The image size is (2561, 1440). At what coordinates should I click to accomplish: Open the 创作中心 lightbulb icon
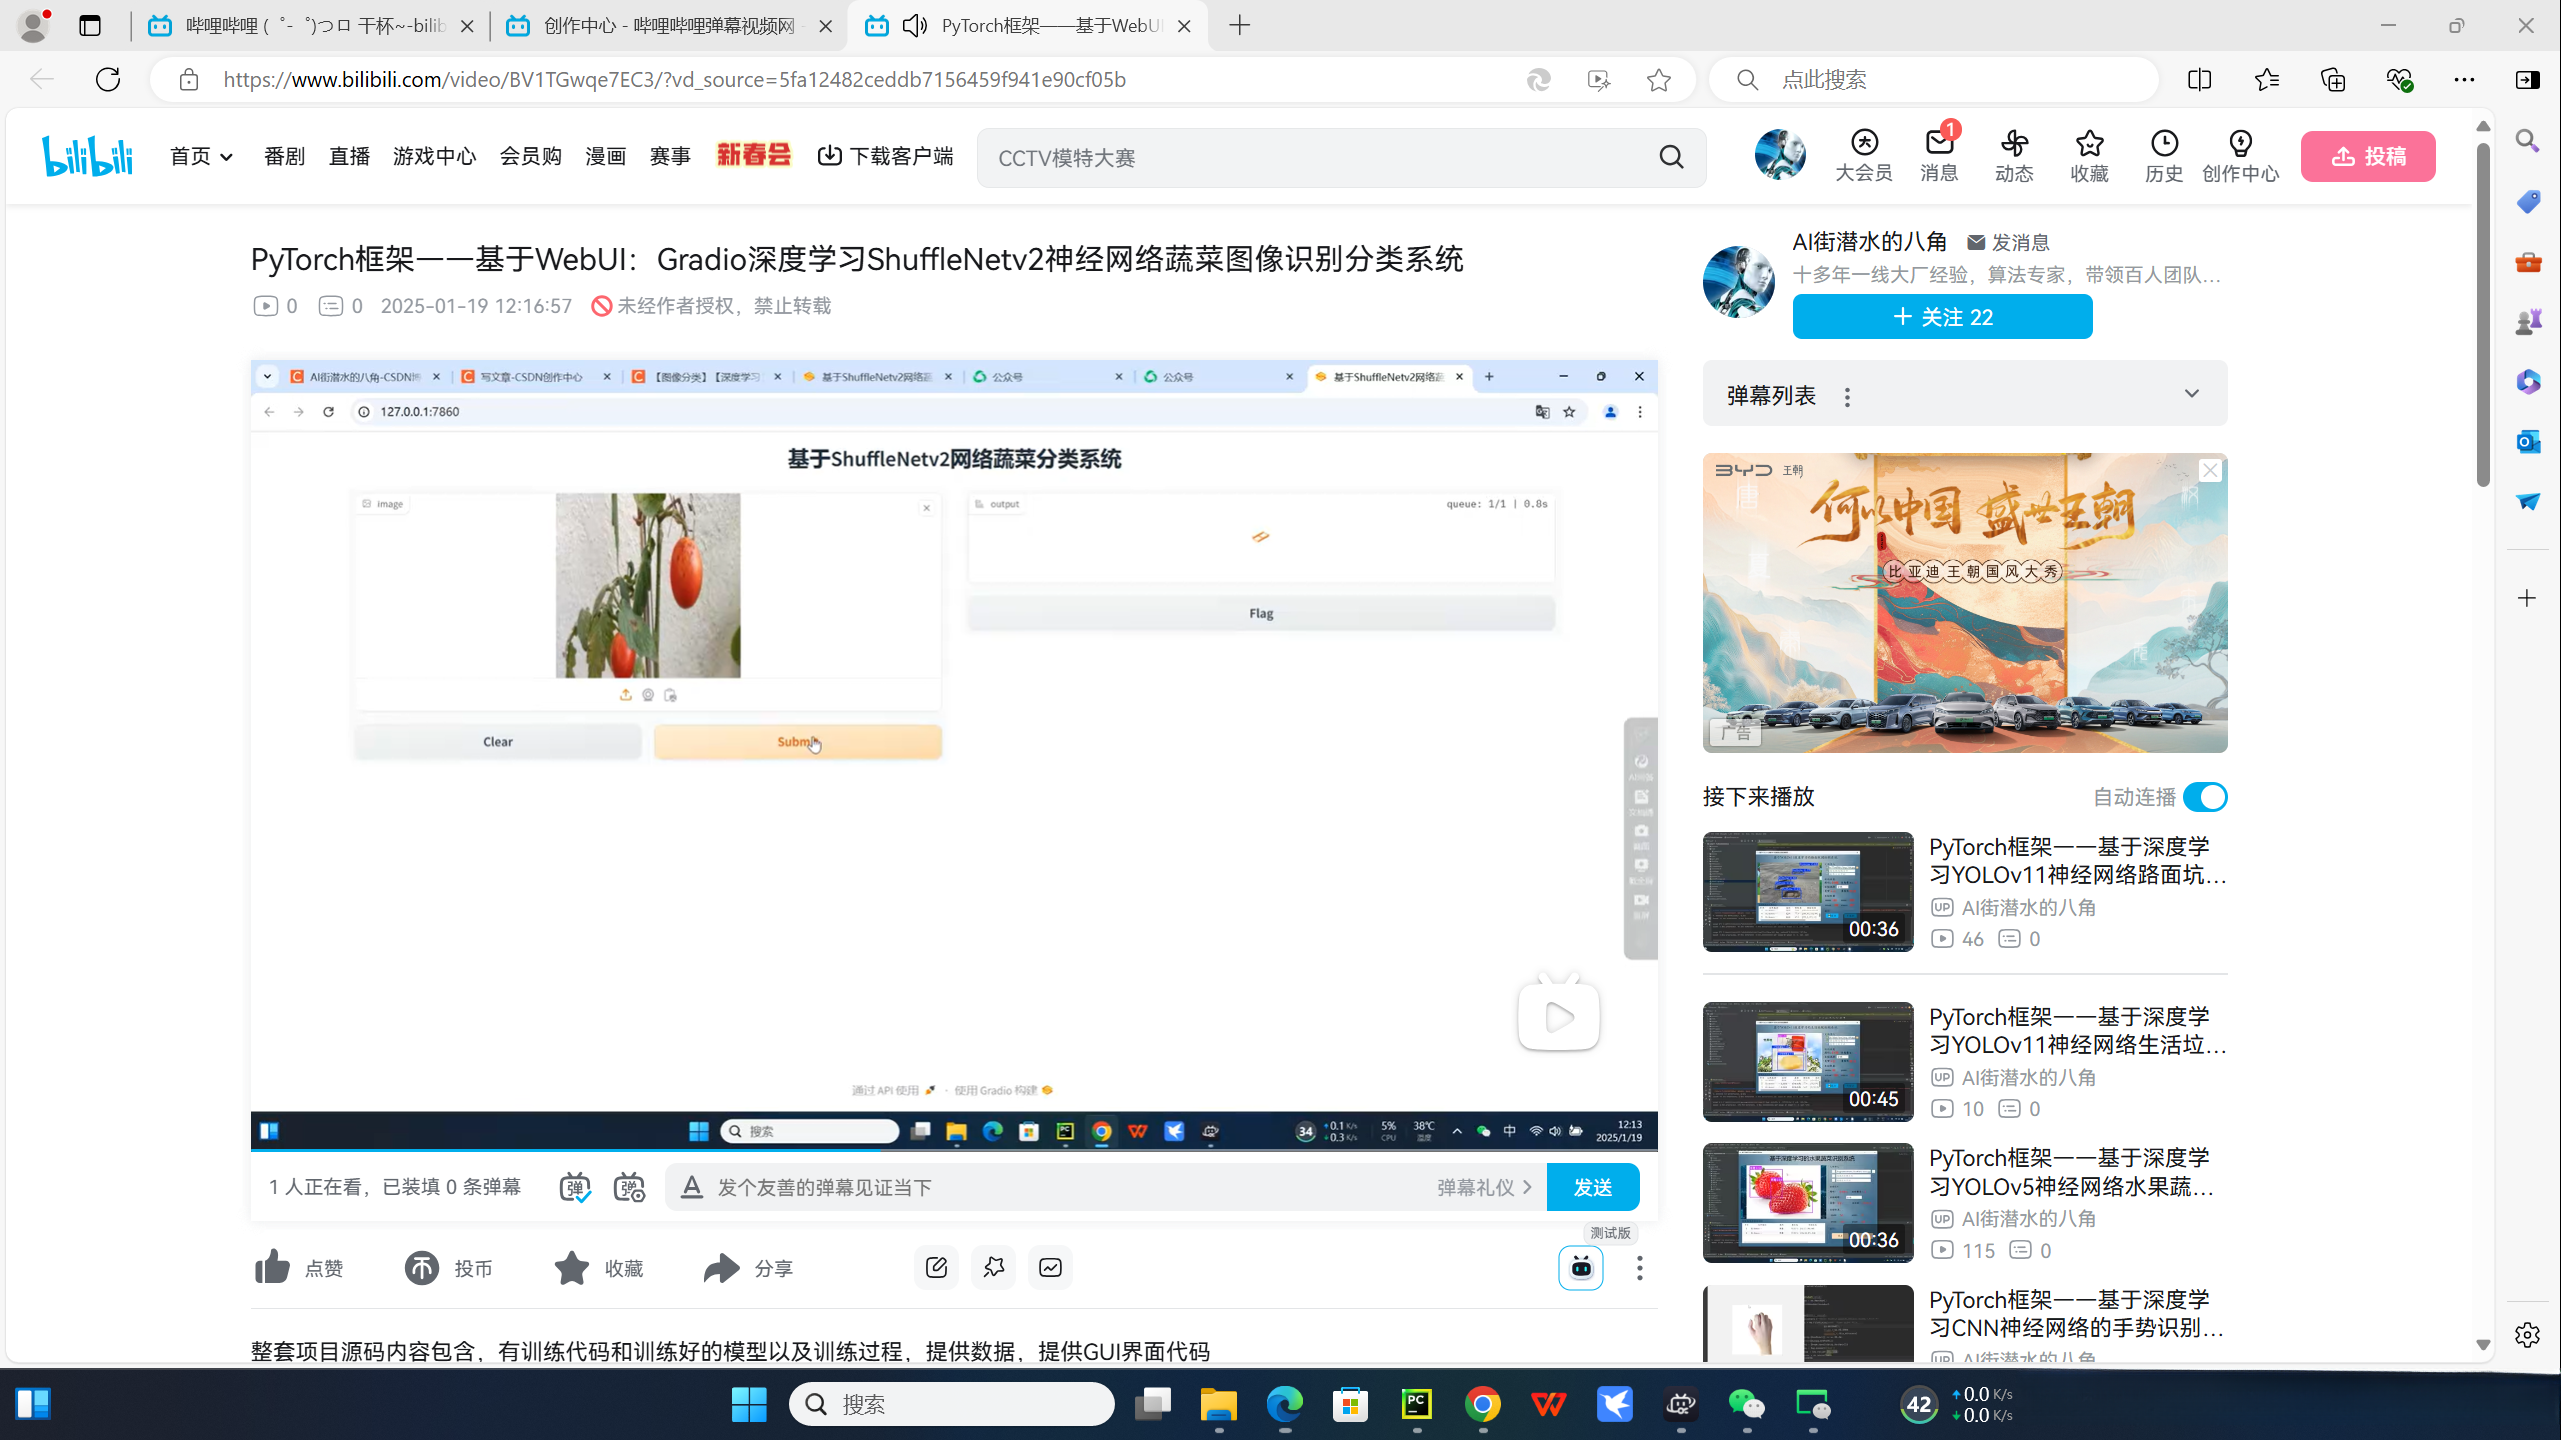2240,144
